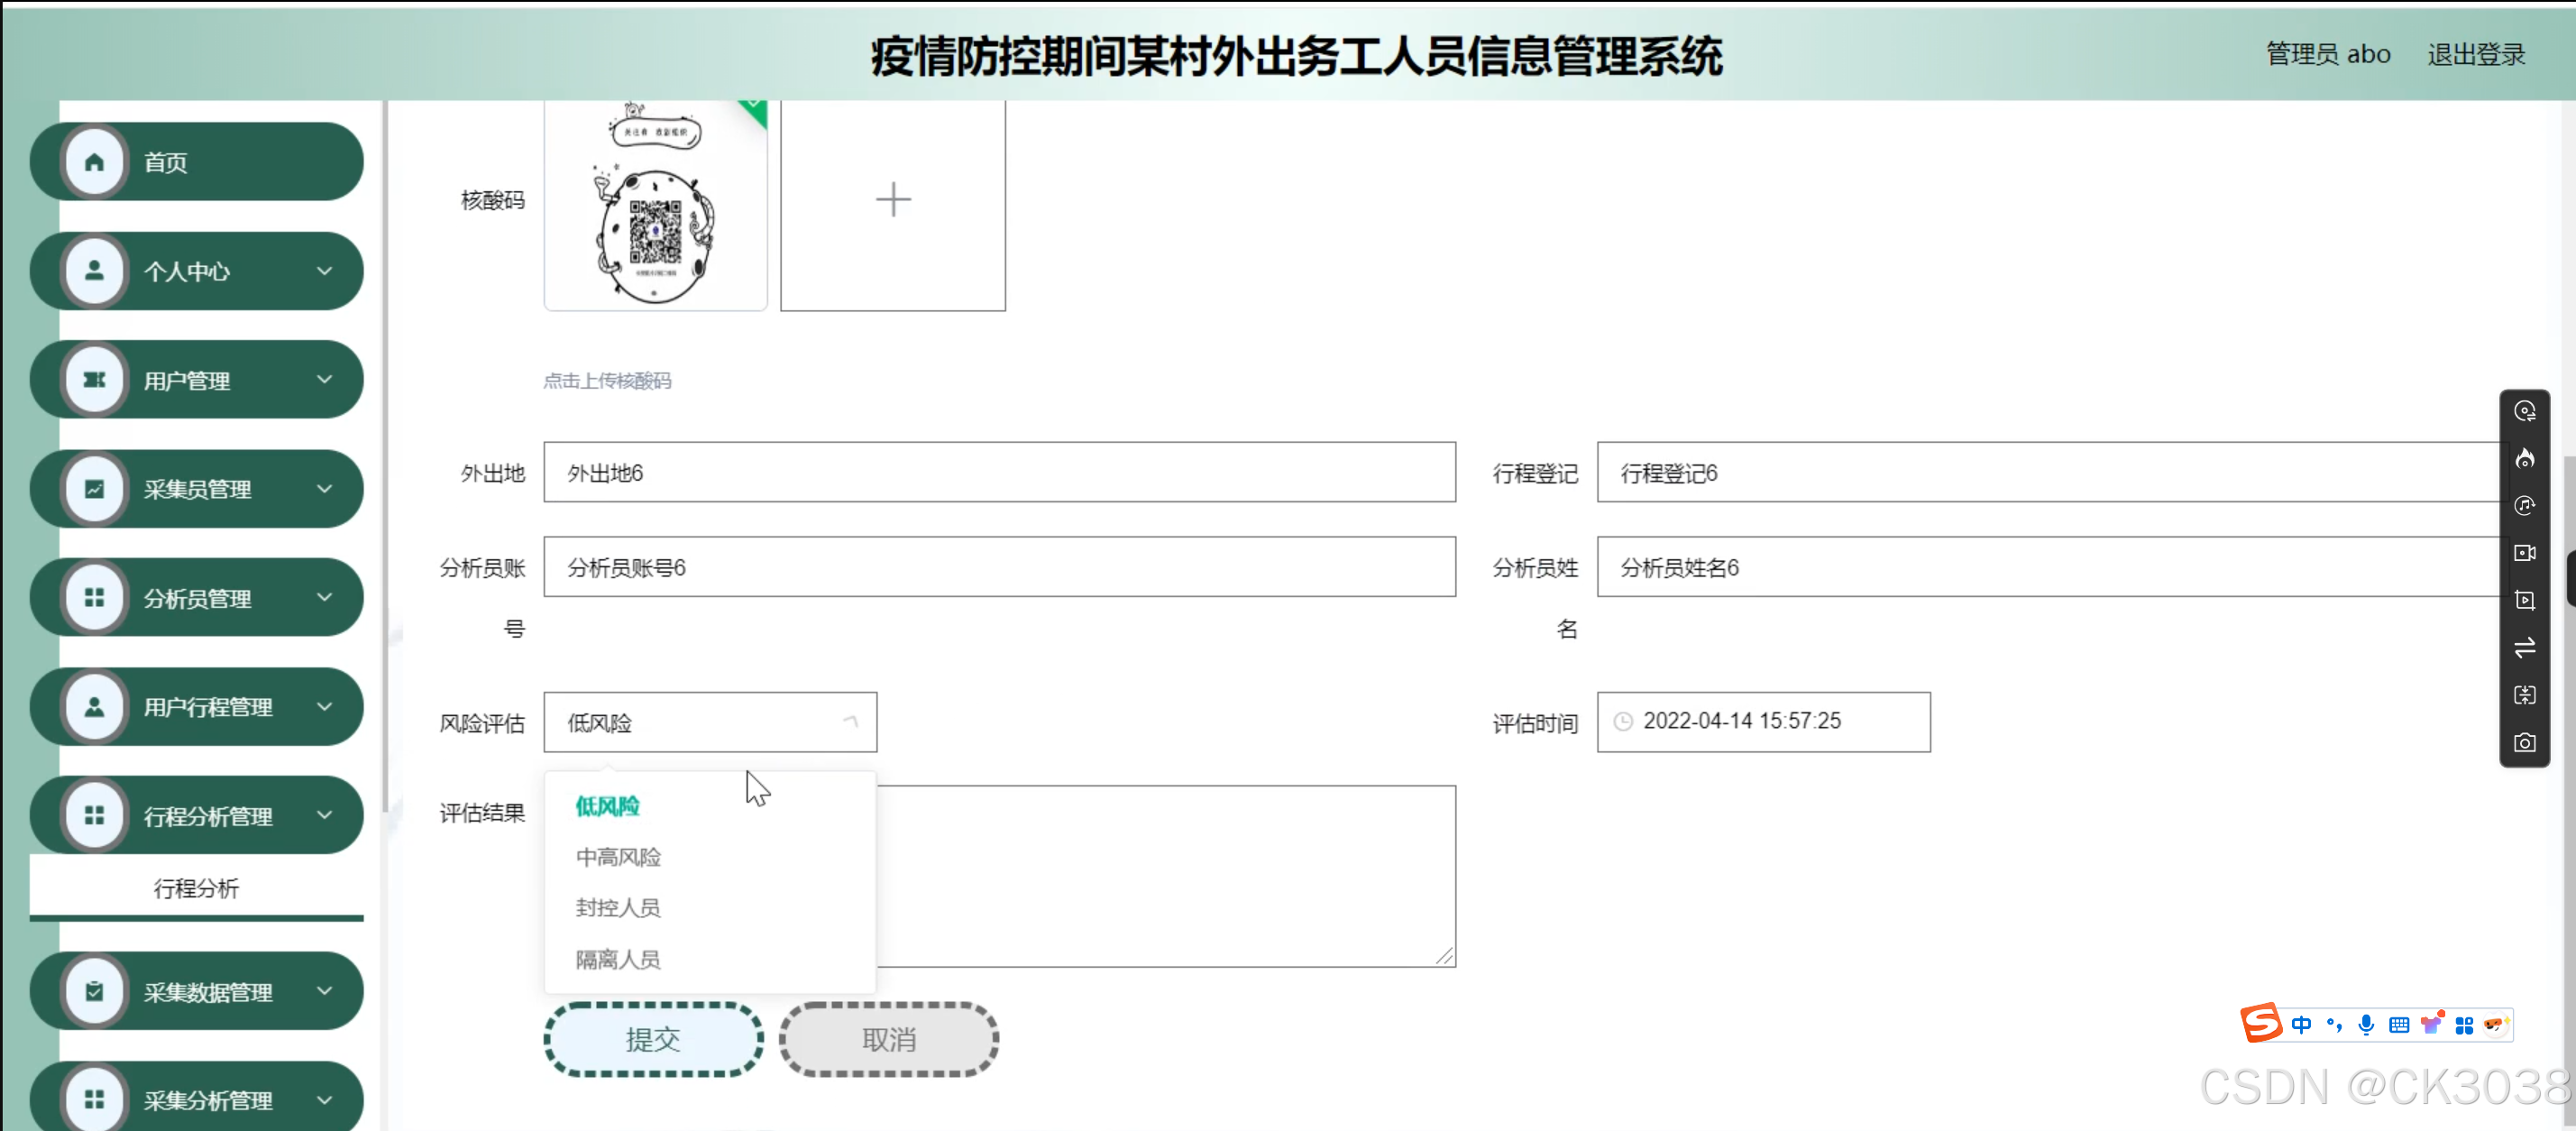Click the 采集员管理 chart icon

coord(94,489)
